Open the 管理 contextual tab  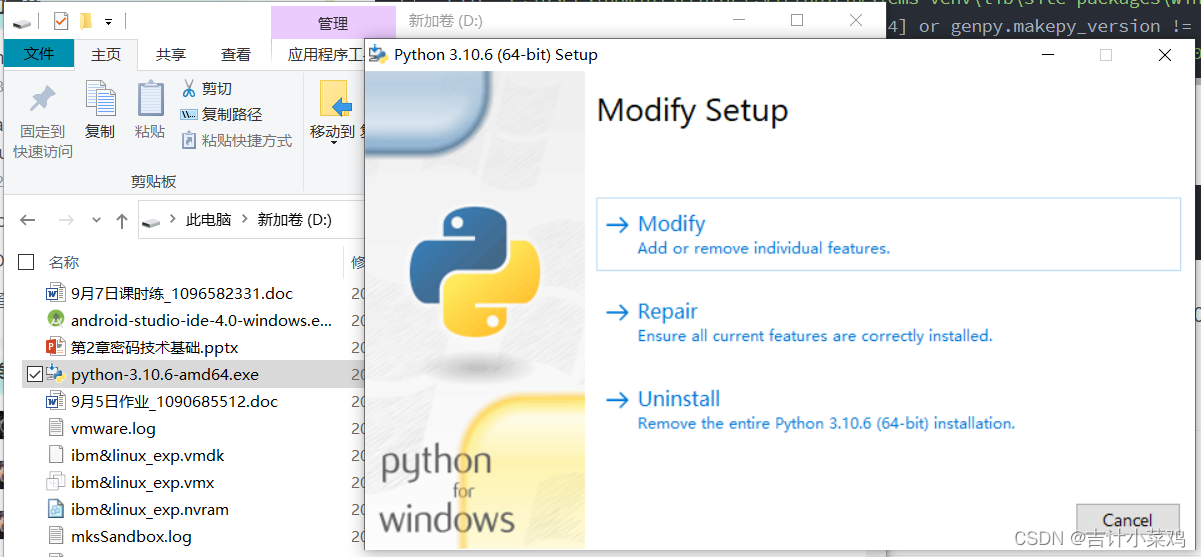(x=333, y=23)
